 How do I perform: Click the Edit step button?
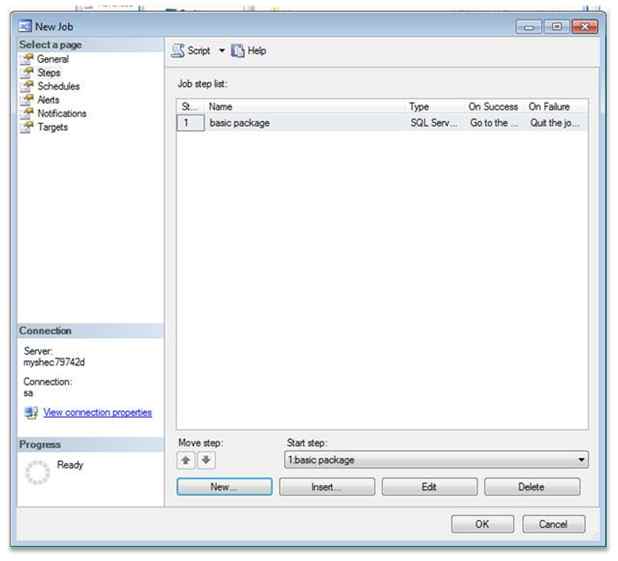(x=429, y=487)
